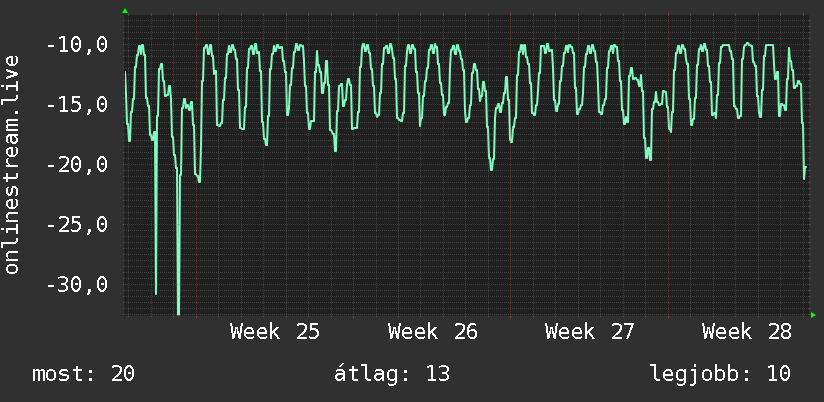The height and width of the screenshot is (402, 824).
Task: Click the final drop at graph's right end
Action: tap(805, 178)
